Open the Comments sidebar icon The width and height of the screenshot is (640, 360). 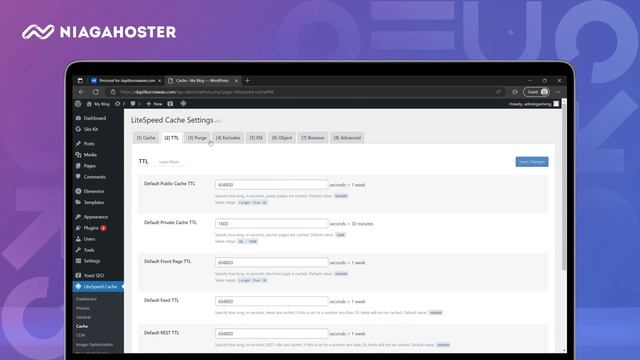[x=78, y=177]
